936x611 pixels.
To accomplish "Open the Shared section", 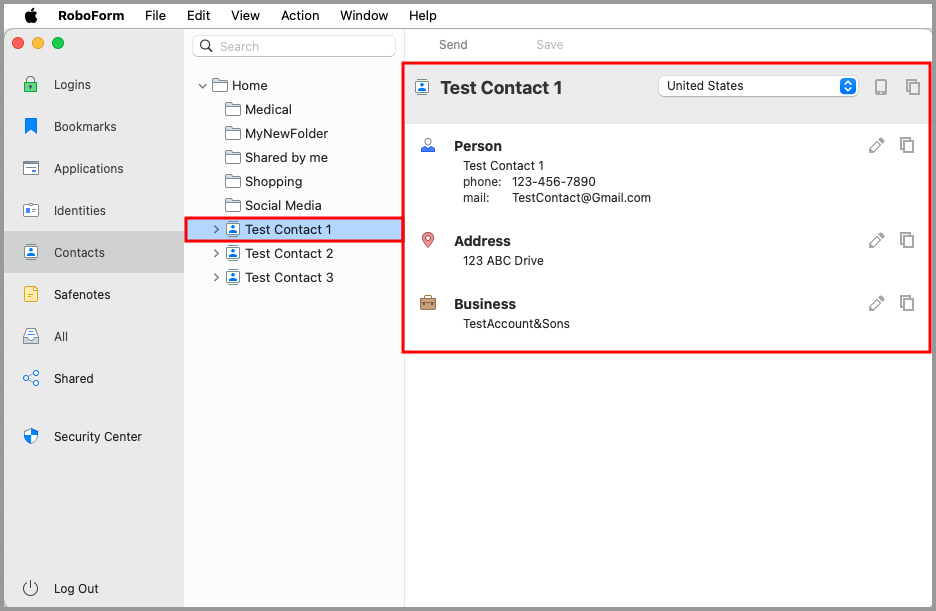I will pos(94,378).
